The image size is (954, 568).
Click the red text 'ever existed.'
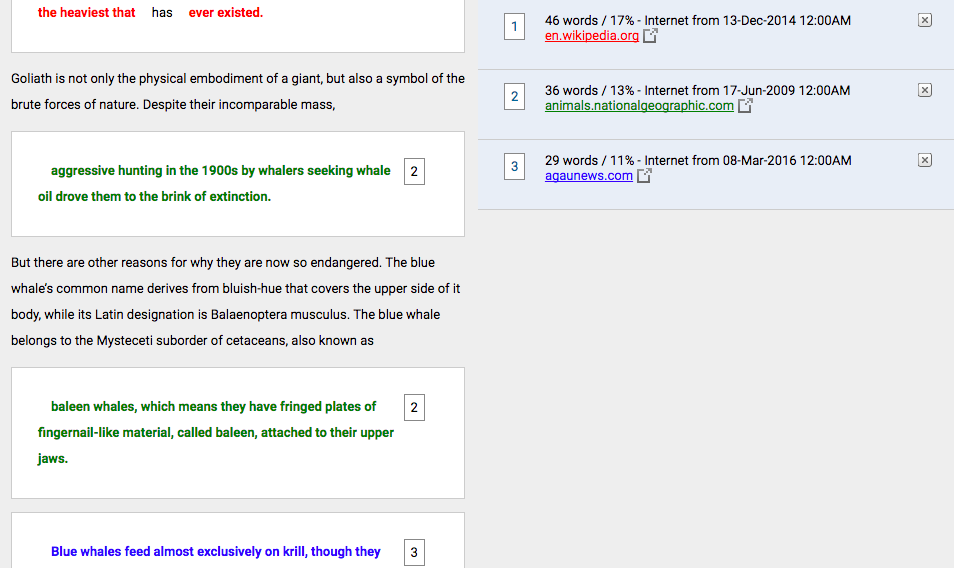pyautogui.click(x=226, y=13)
